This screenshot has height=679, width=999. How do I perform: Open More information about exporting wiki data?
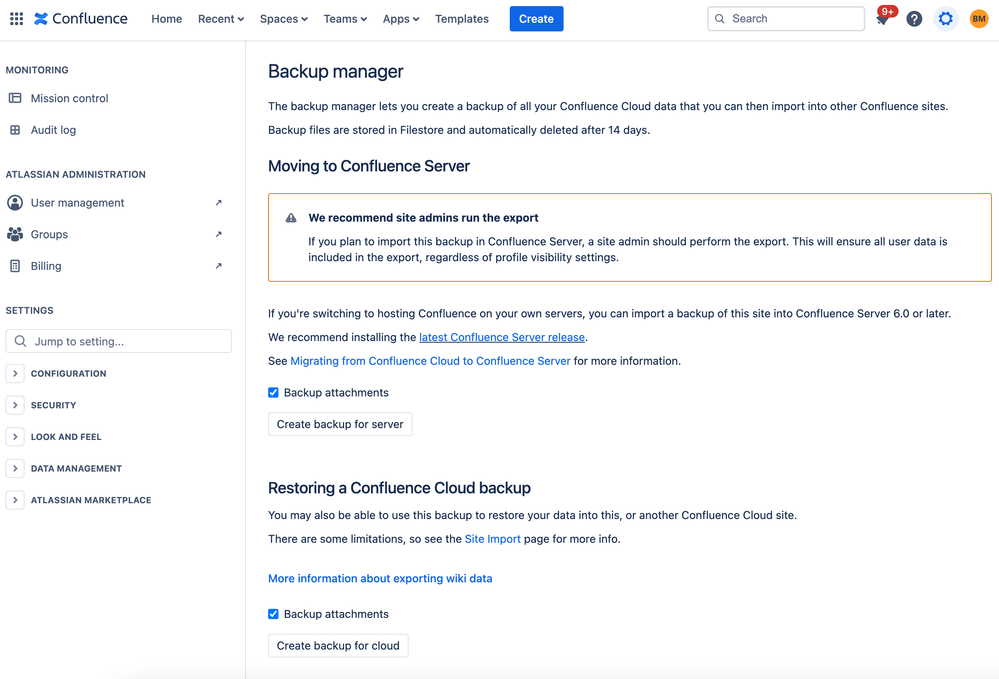380,578
